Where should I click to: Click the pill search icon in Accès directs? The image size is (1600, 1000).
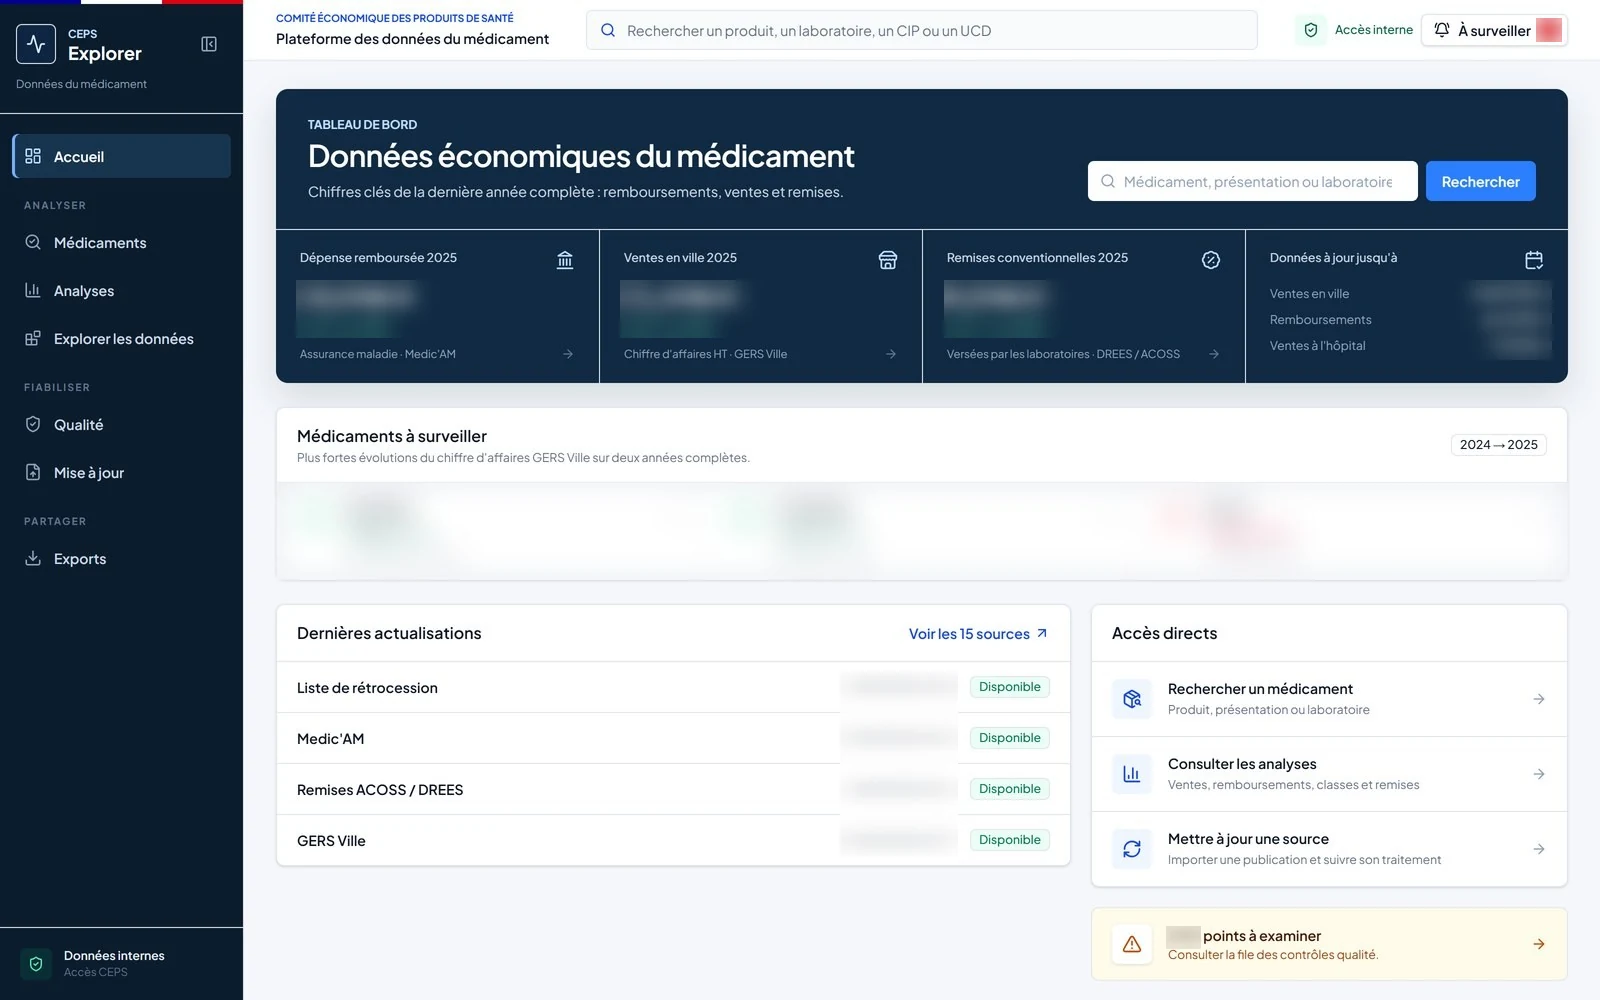point(1132,699)
